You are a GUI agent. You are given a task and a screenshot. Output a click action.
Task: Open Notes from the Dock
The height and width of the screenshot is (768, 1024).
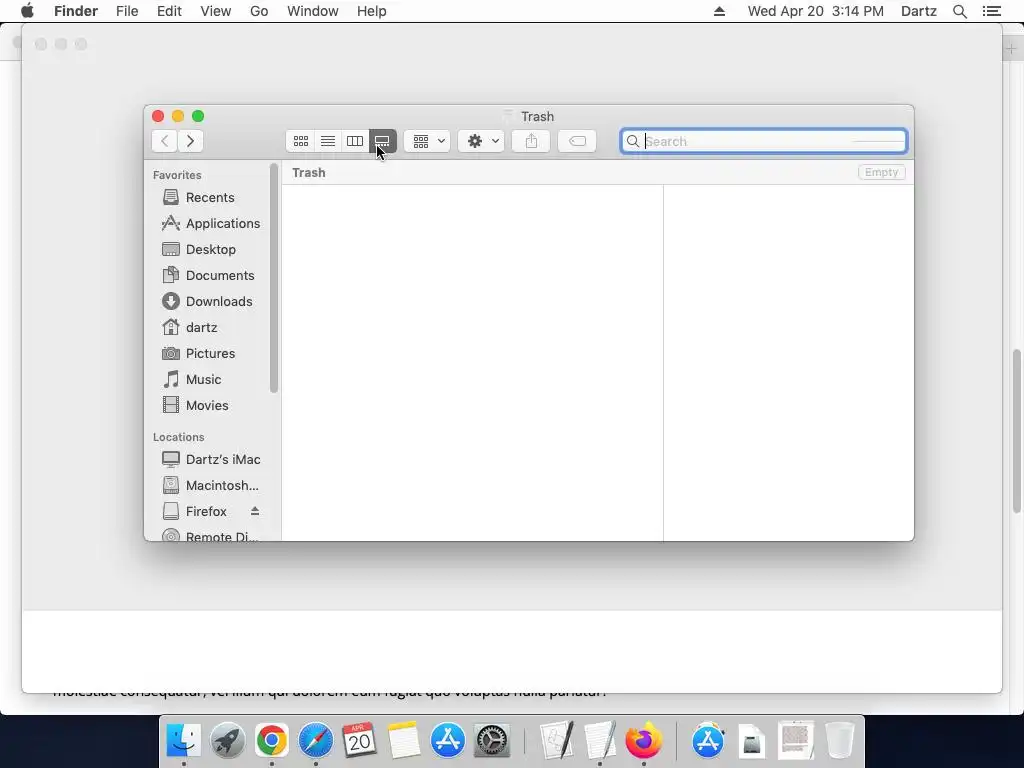[x=404, y=741]
